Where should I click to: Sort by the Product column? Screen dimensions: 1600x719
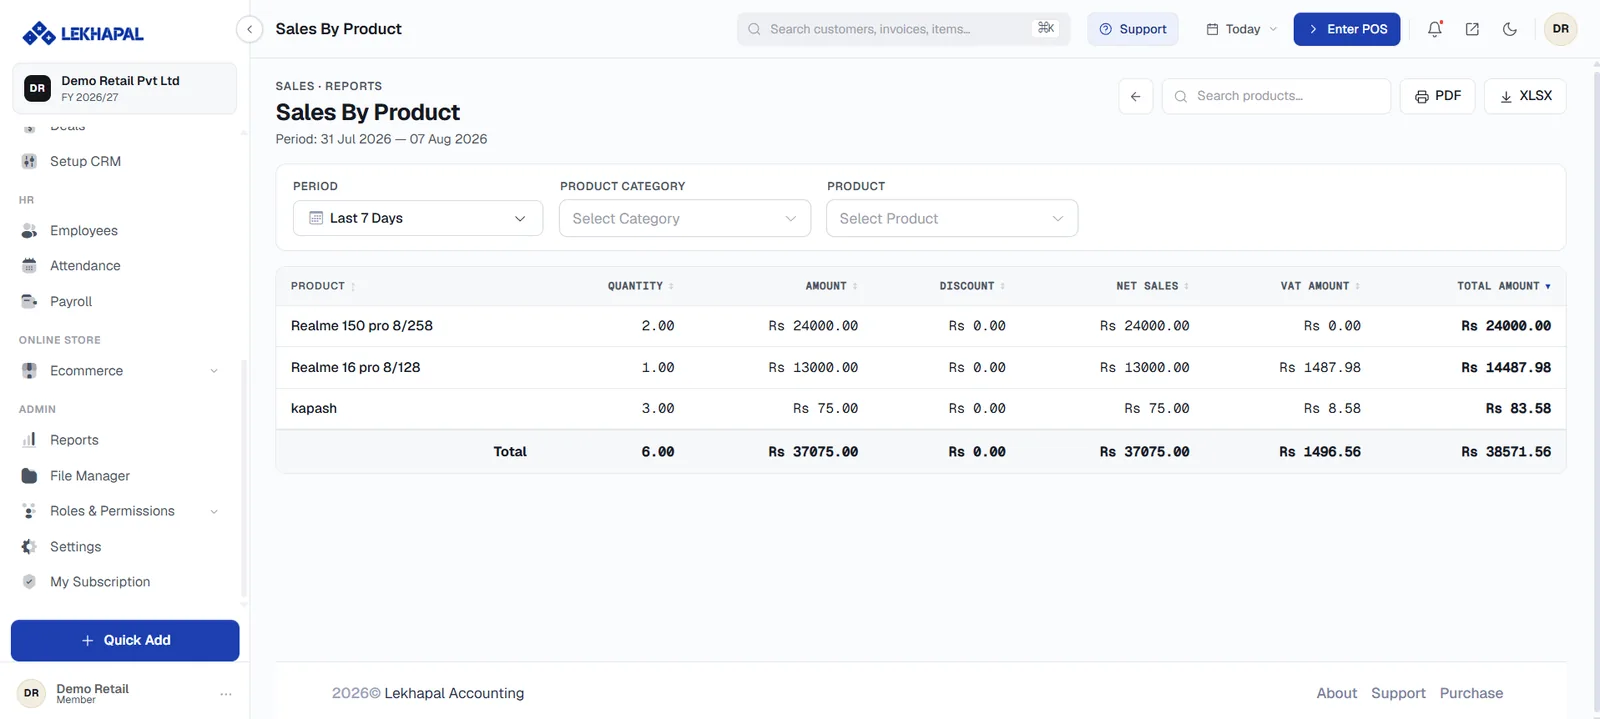tap(323, 286)
